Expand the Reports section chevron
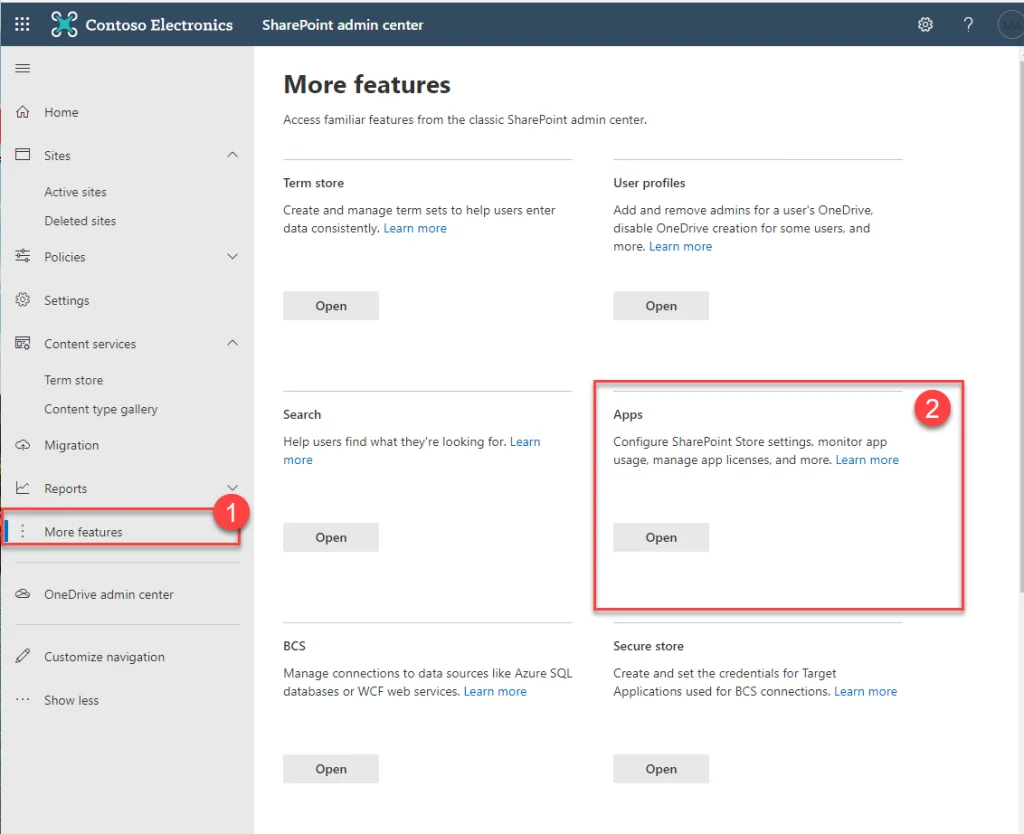The width and height of the screenshot is (1024, 834). click(232, 488)
